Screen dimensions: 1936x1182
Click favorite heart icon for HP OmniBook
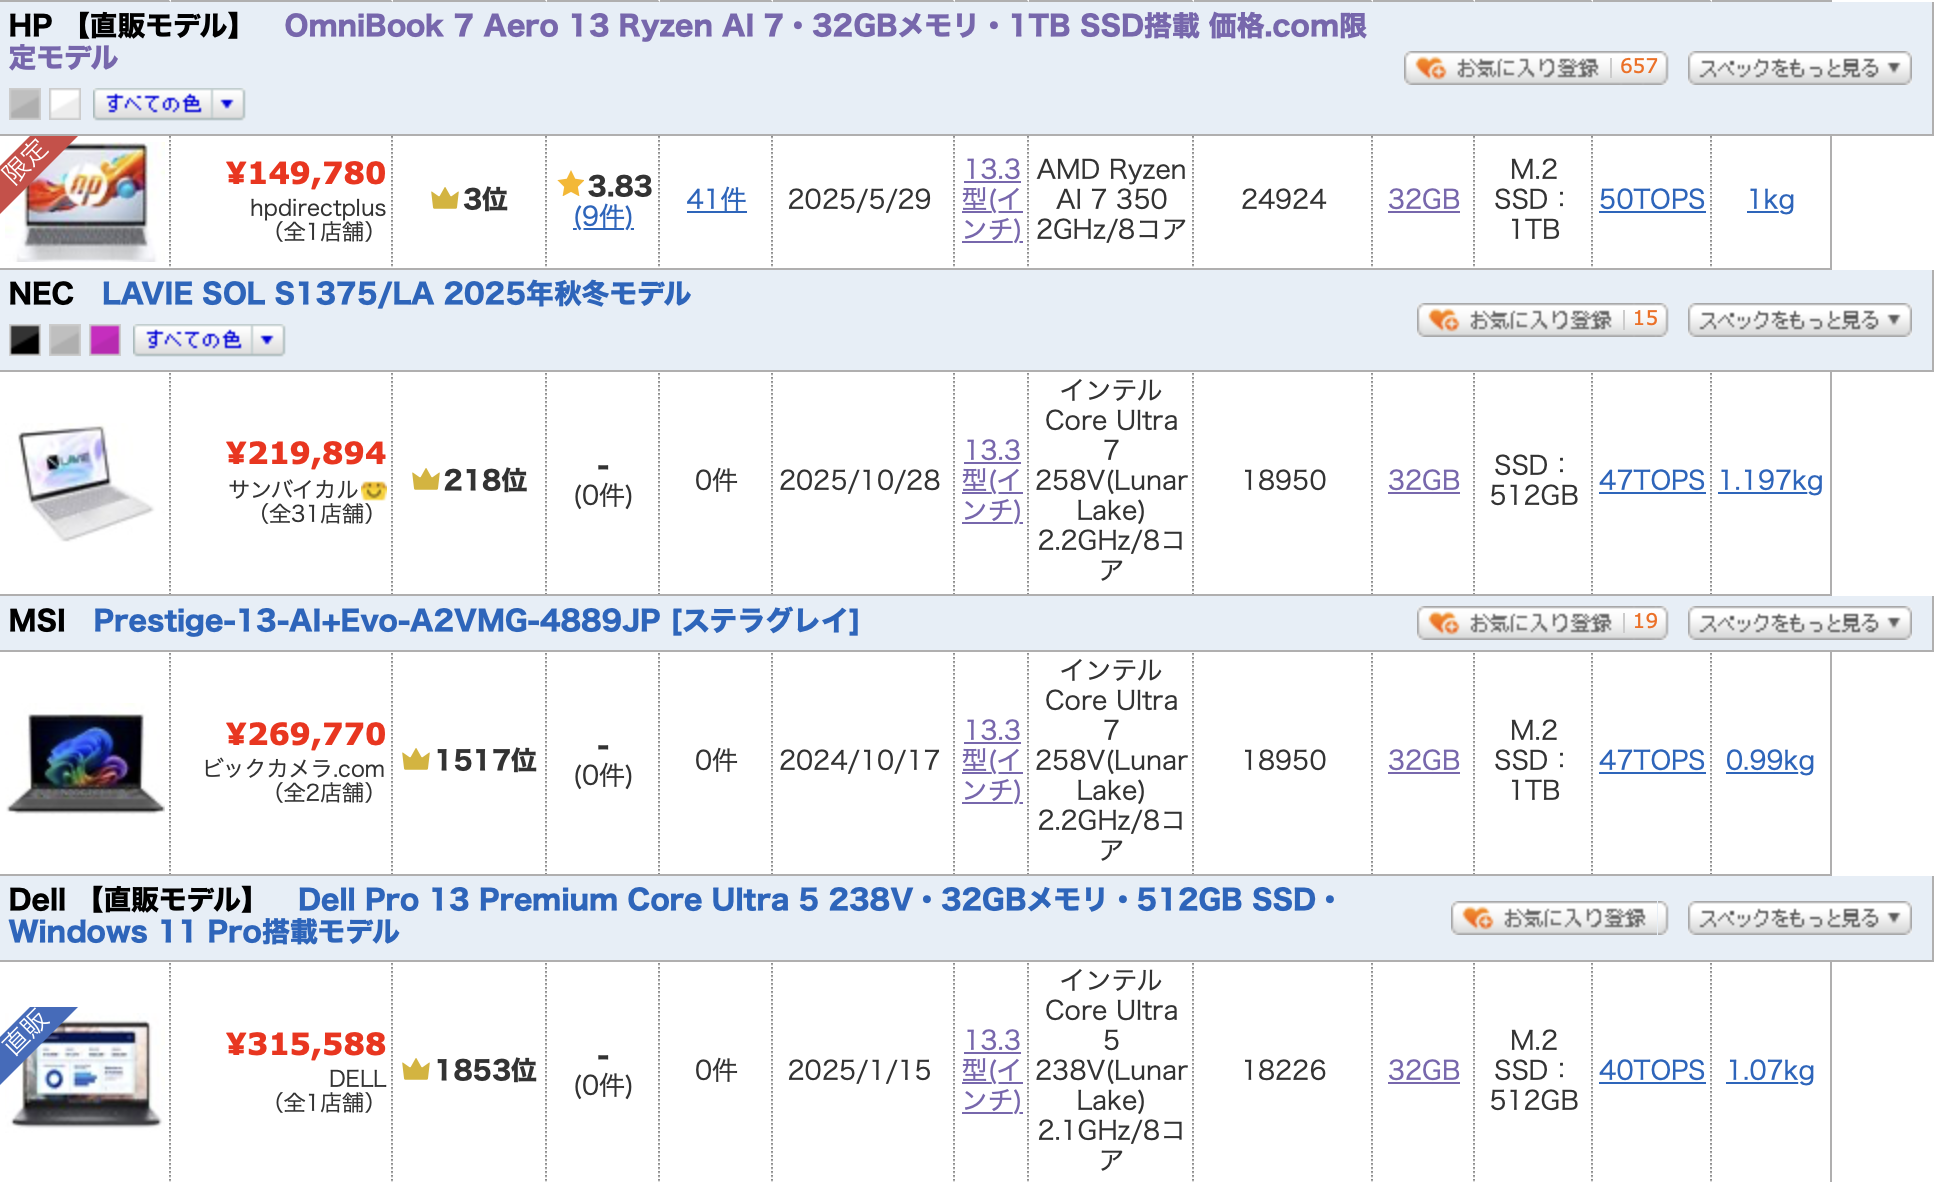pos(1431,68)
